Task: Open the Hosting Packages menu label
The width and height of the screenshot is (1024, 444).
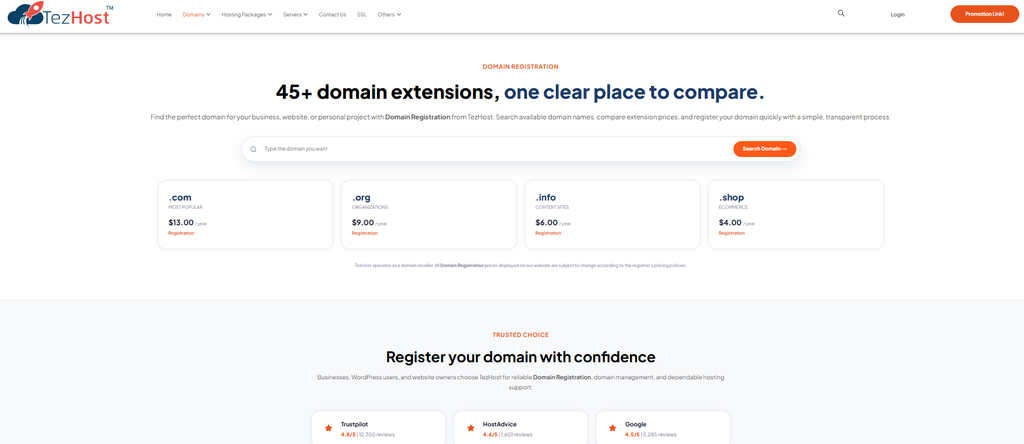Action: [x=244, y=14]
